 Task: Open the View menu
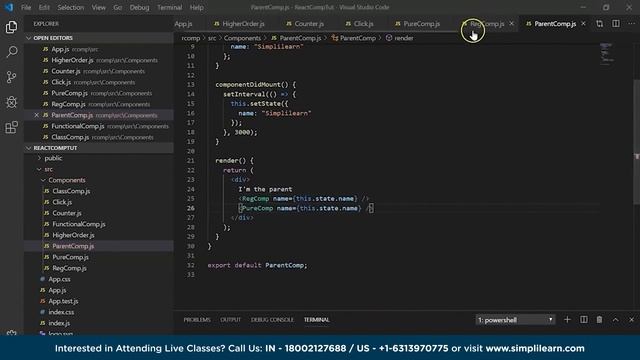pos(98,7)
